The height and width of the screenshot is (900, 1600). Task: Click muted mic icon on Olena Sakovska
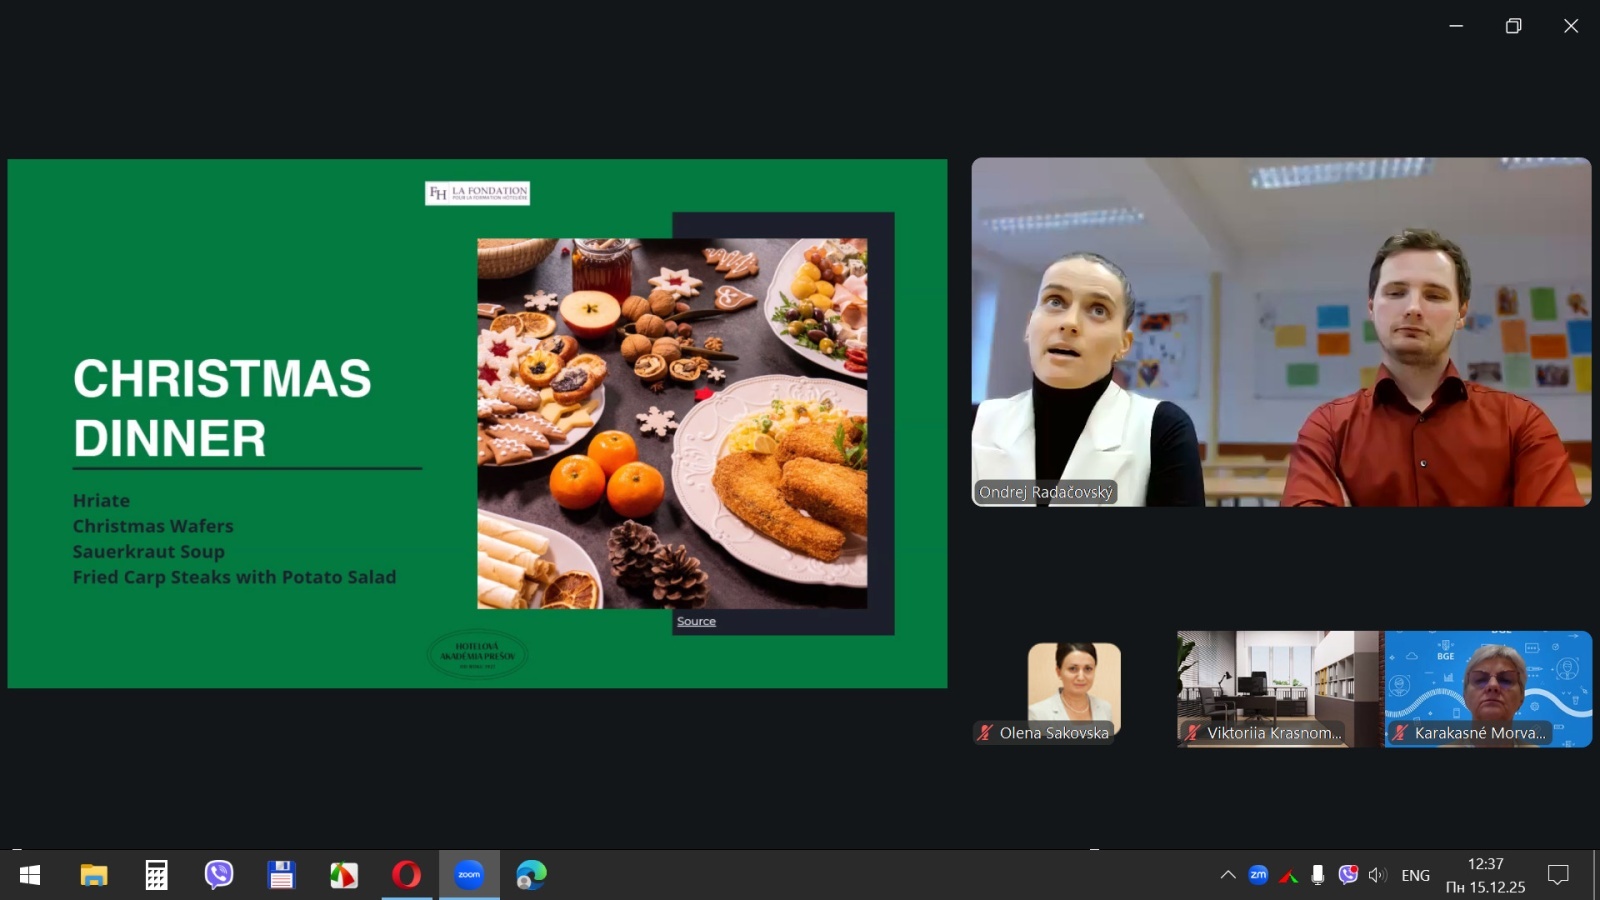[x=986, y=733]
